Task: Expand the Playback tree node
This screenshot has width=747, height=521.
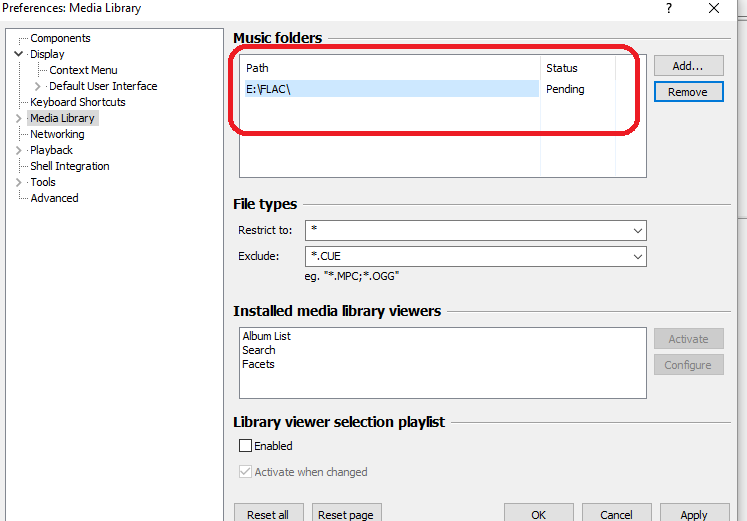Action: click(x=19, y=150)
